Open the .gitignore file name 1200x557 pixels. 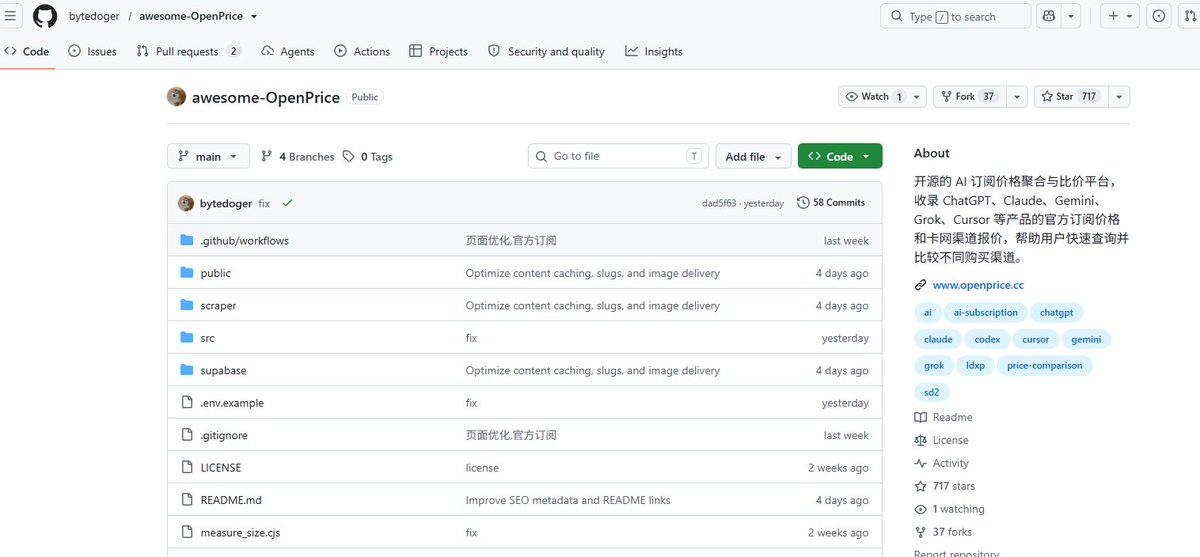[x=224, y=436]
